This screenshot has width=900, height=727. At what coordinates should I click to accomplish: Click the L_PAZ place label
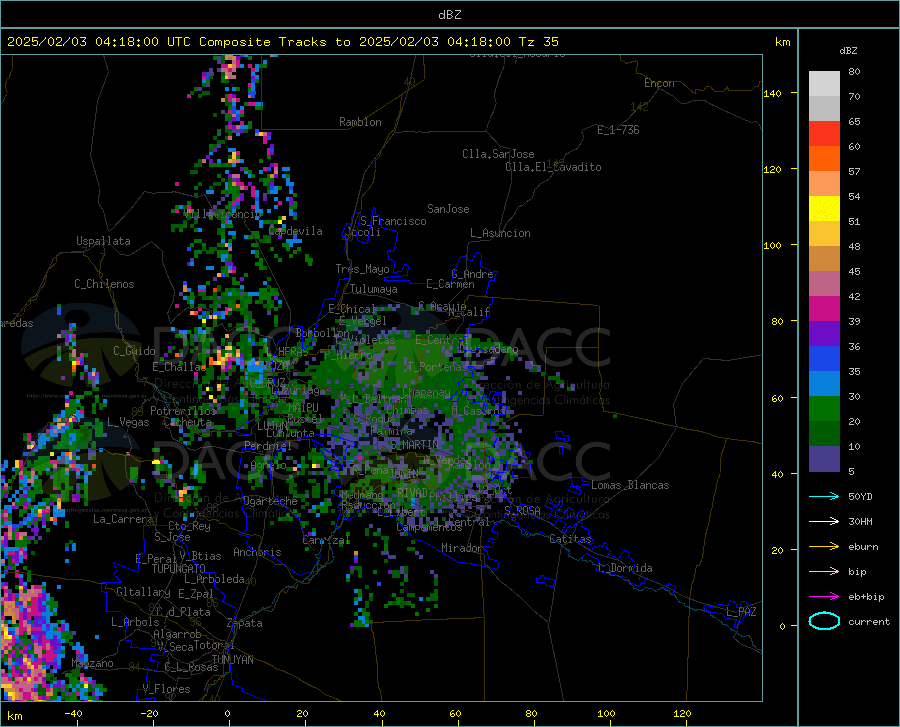pos(741,612)
